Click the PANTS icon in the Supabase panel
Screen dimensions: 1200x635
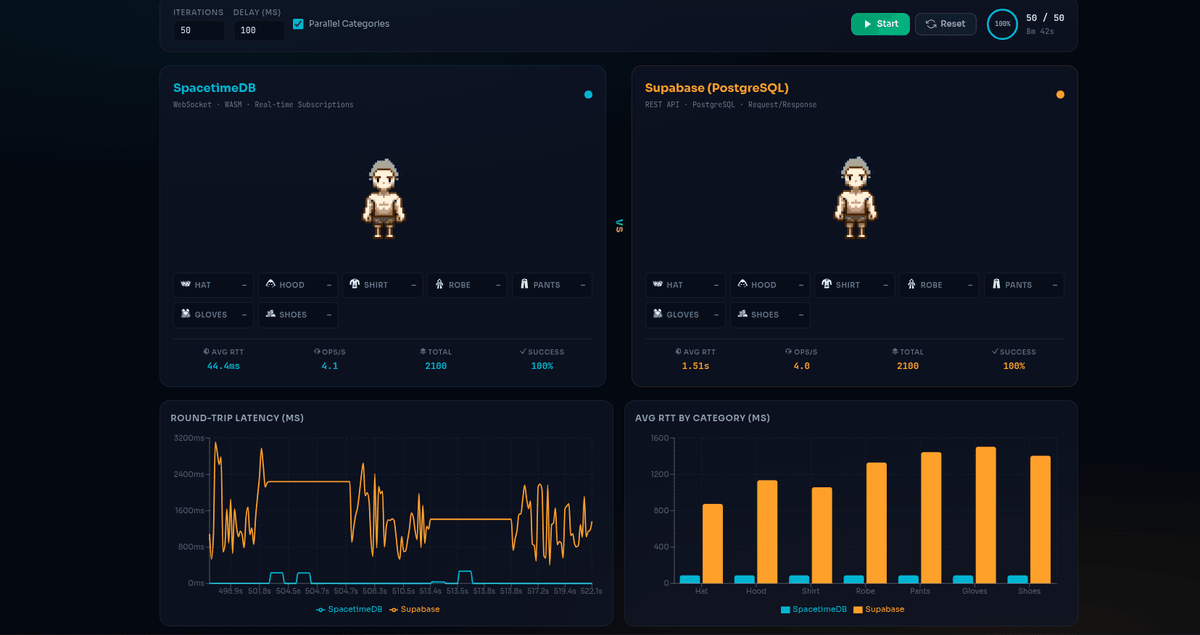click(x=996, y=284)
